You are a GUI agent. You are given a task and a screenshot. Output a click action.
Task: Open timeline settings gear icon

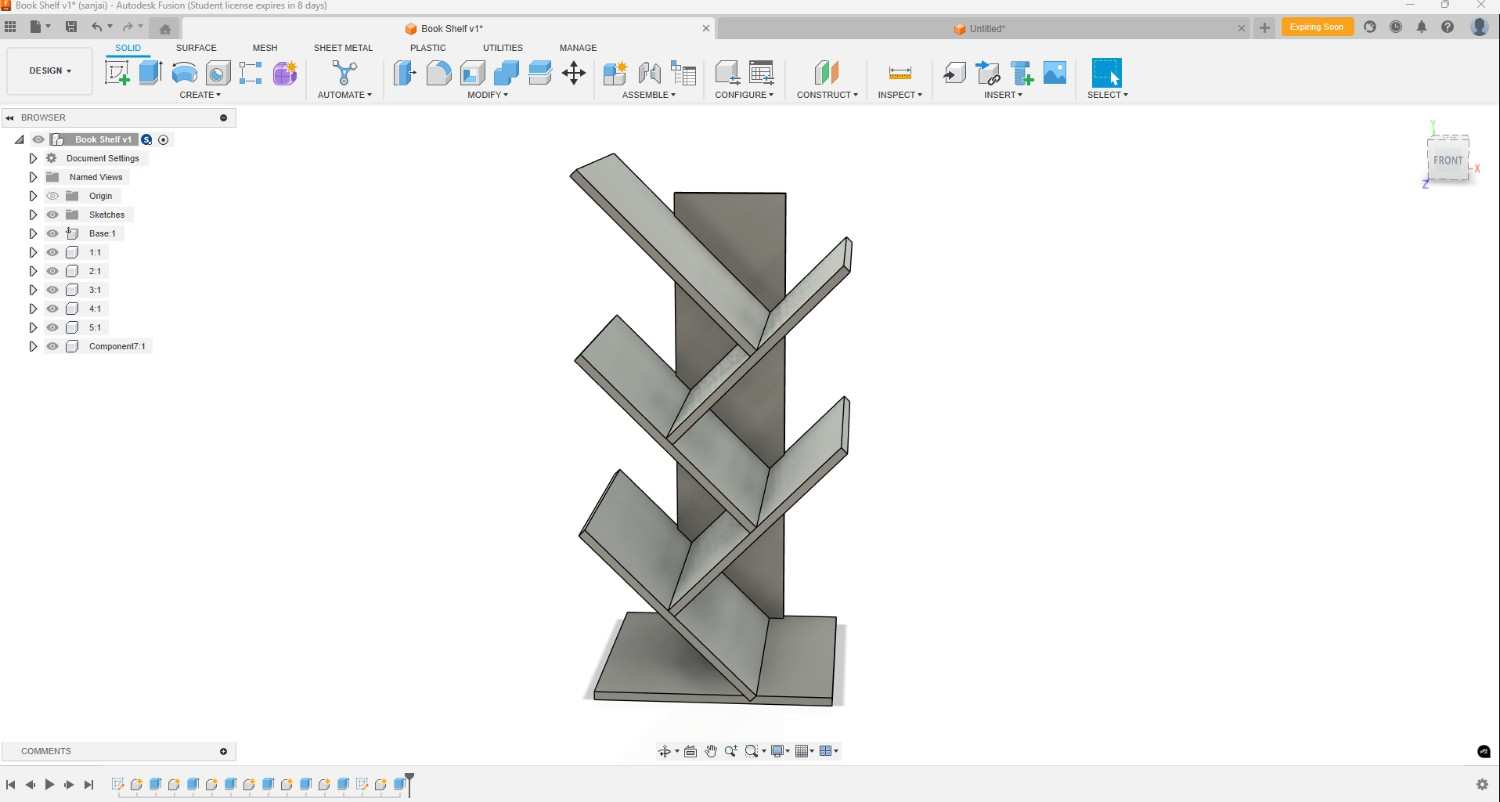(1482, 785)
